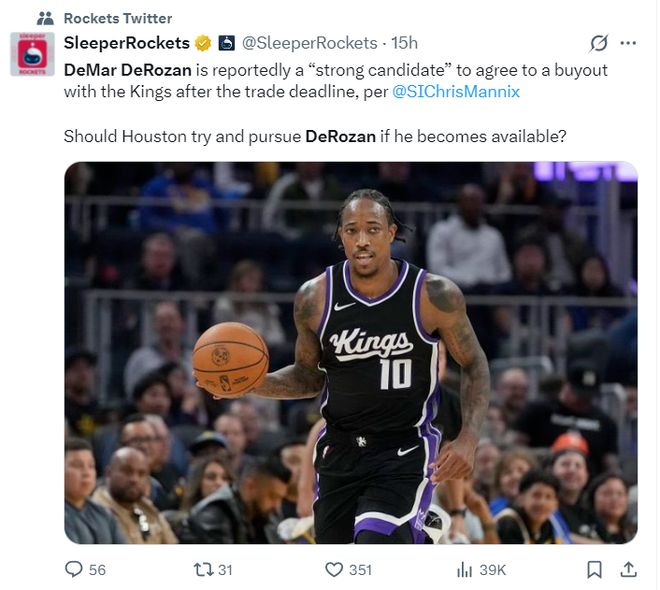Click the gold verified checkmark badge
The image size is (660, 590).
[x=203, y=43]
